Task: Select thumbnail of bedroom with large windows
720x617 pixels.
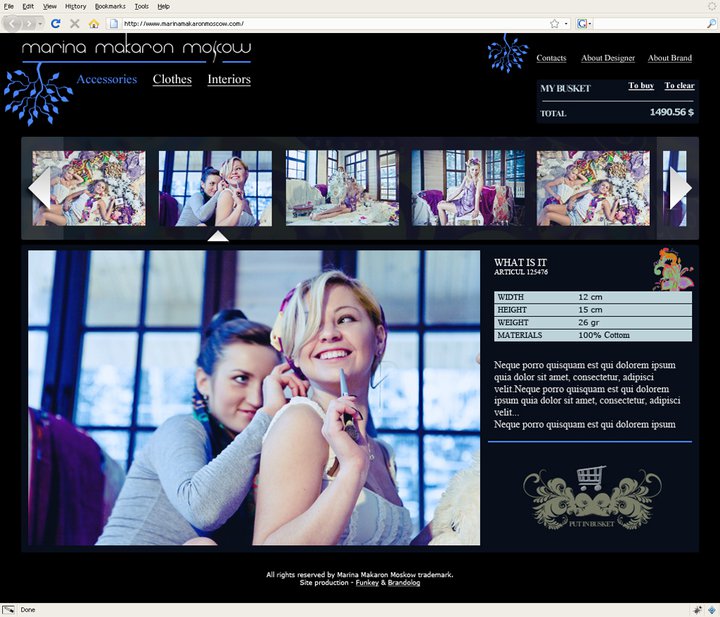Action: point(342,188)
